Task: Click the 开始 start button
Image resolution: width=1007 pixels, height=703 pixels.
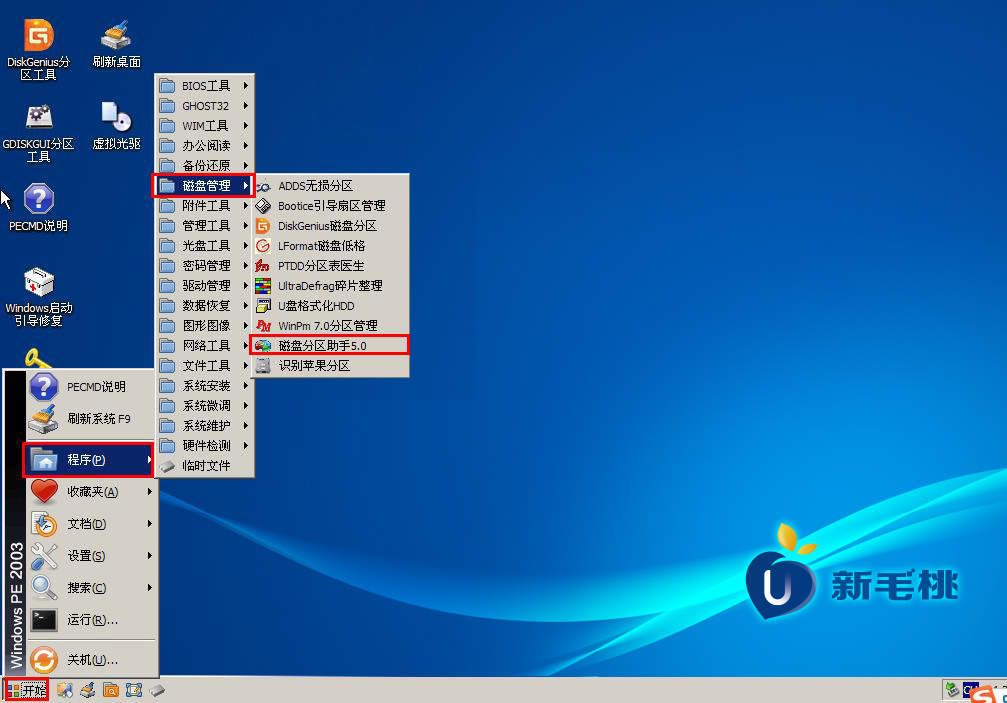Action: pyautogui.click(x=26, y=690)
